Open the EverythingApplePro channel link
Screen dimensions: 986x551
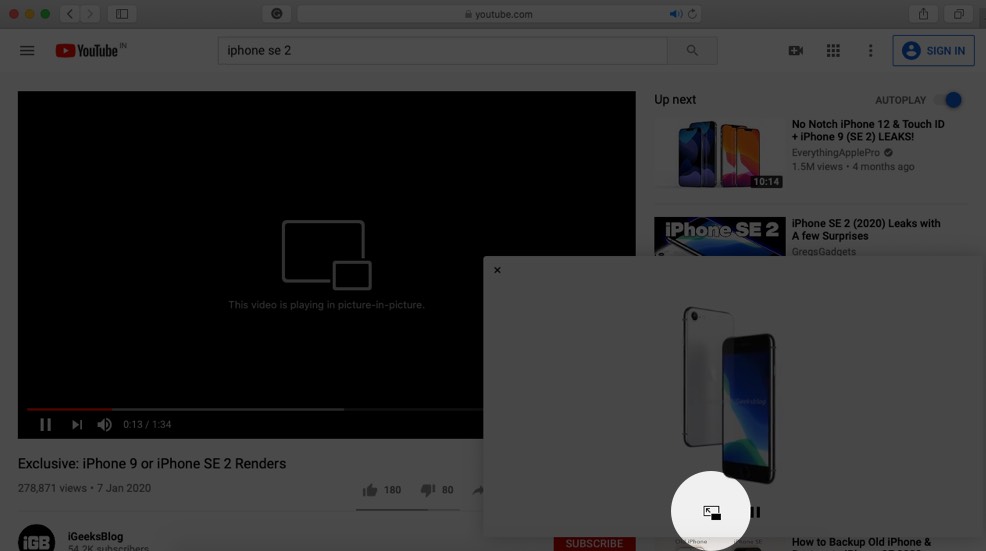point(836,153)
